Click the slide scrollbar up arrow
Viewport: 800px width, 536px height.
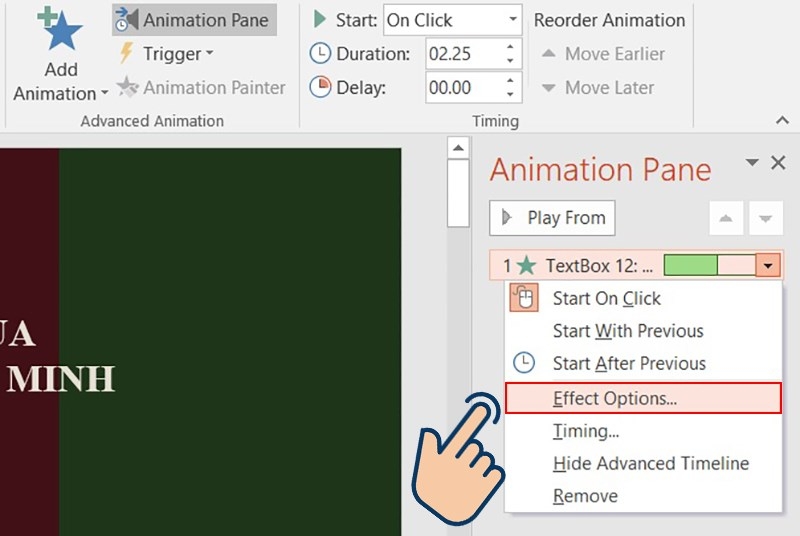458,148
